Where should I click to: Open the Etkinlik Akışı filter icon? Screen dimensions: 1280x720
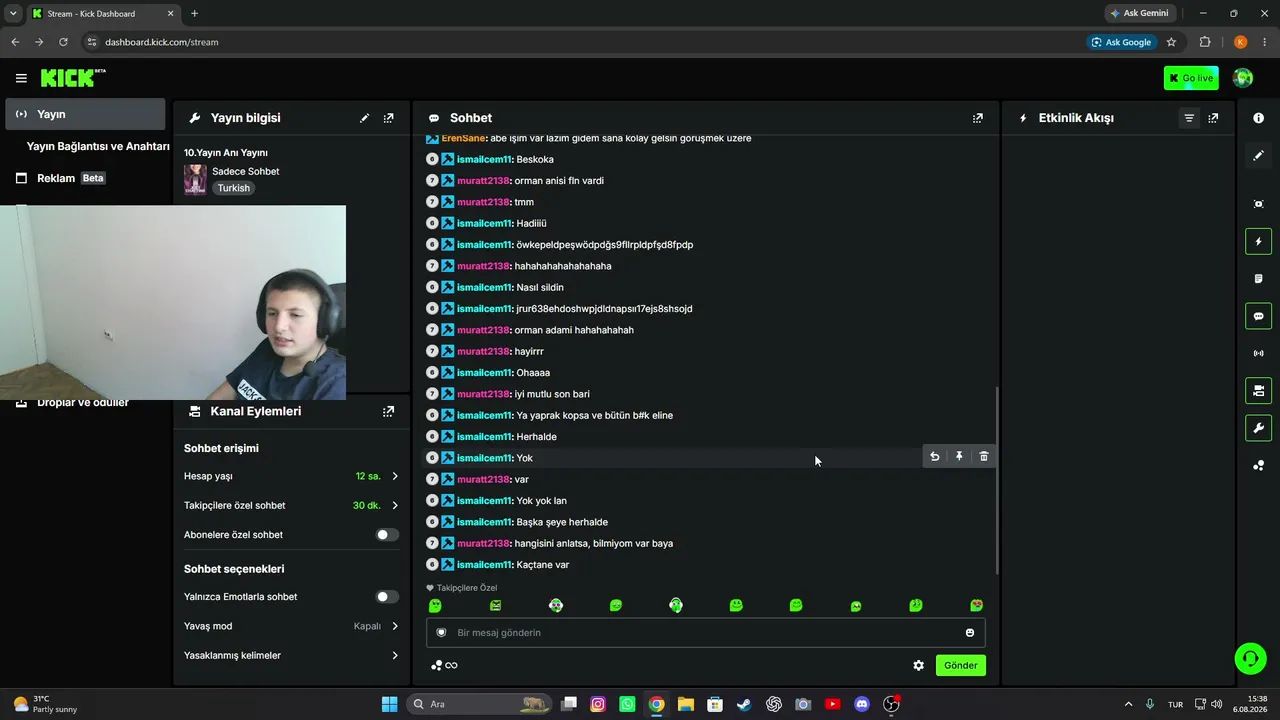pyautogui.click(x=1189, y=118)
